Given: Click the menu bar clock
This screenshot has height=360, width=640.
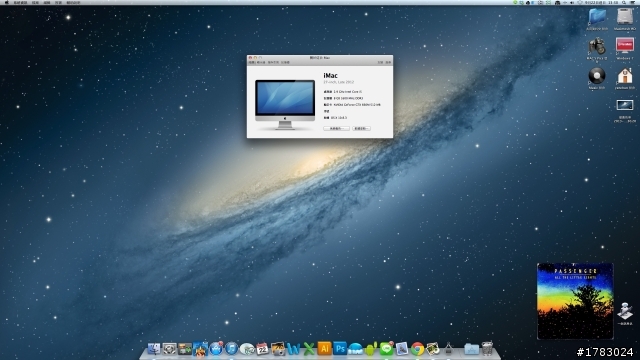Looking at the screenshot, I should (602, 2).
